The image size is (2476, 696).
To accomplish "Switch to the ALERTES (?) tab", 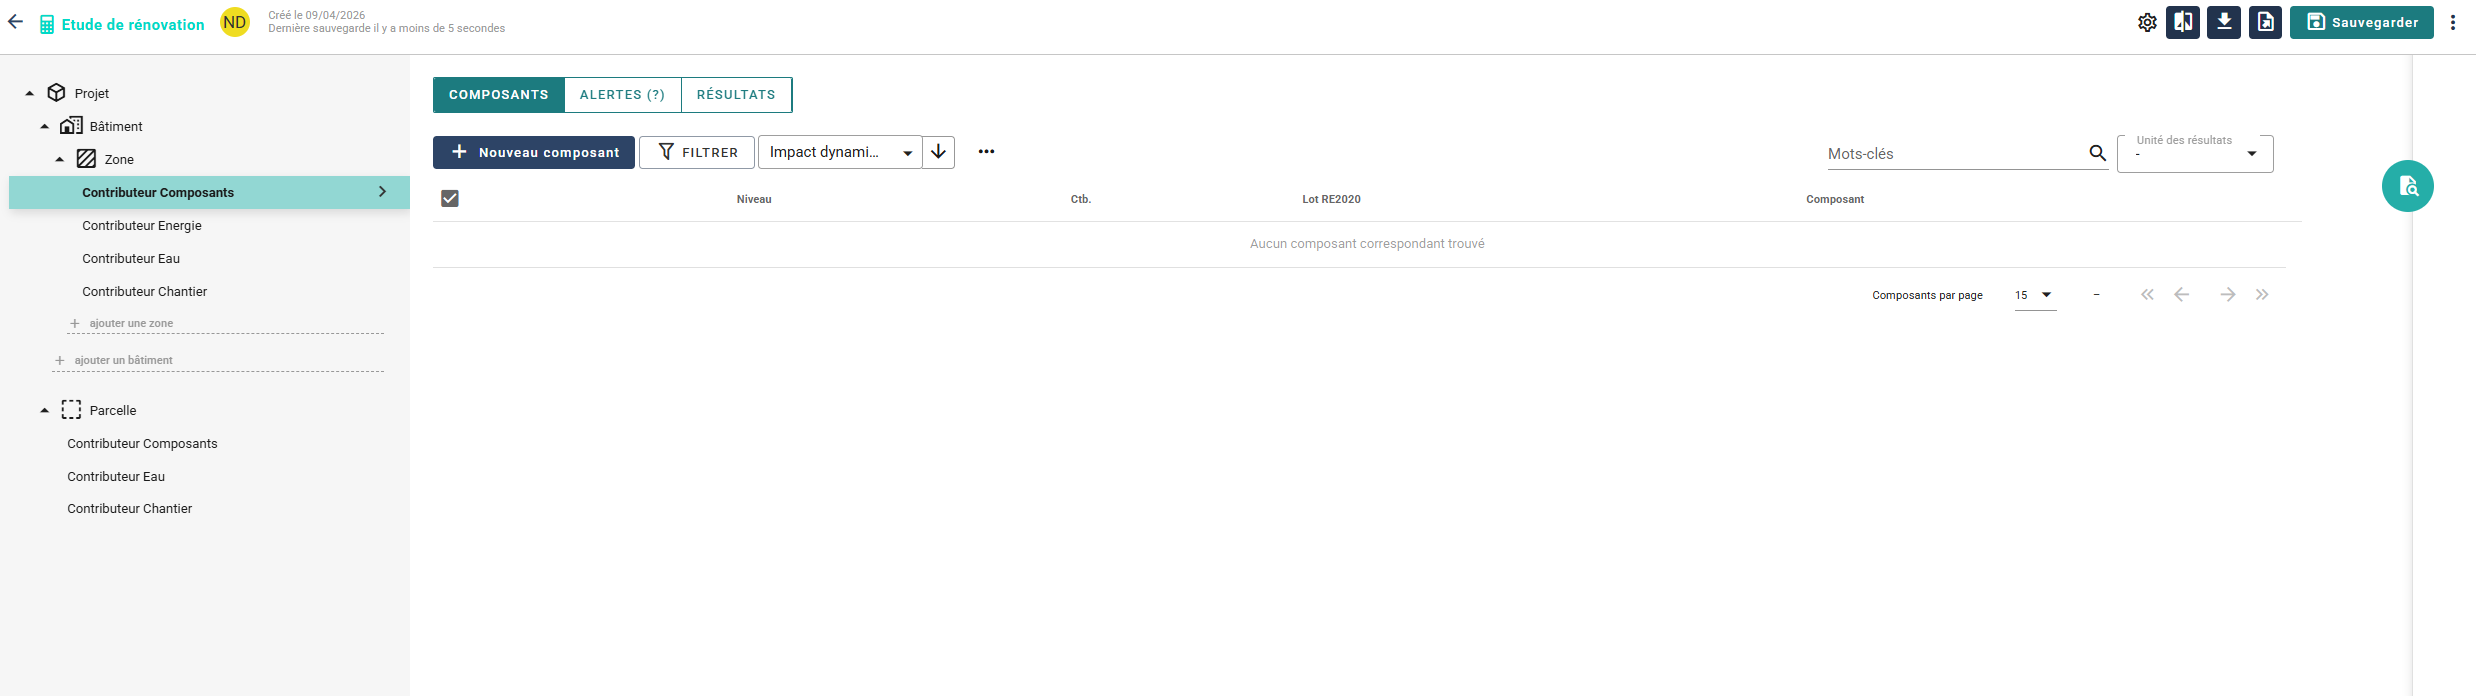I will 622,95.
